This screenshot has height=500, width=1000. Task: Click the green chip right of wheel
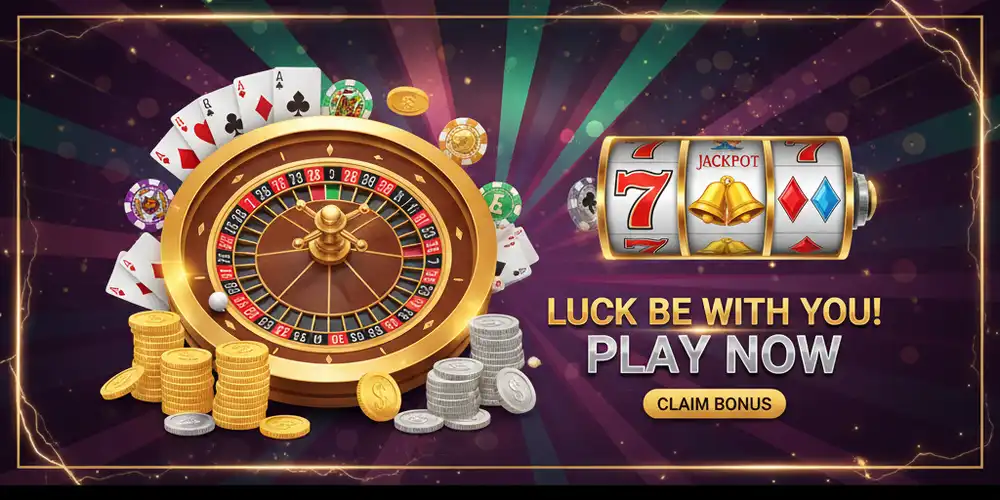pos(501,203)
